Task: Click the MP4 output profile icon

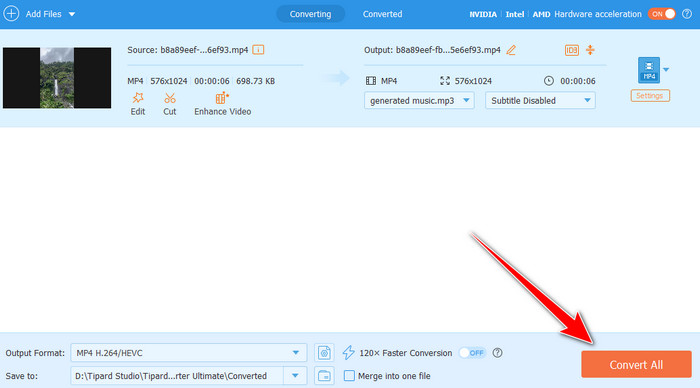Action: tap(649, 70)
